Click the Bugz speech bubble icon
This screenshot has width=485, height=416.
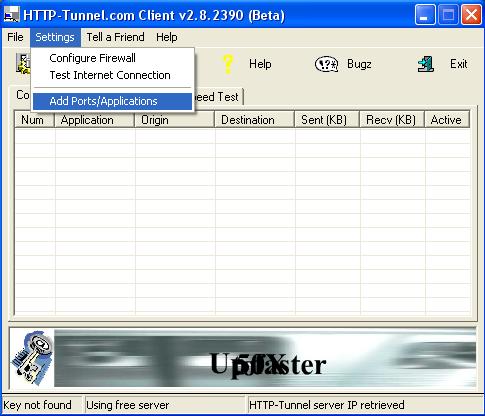pyautogui.click(x=326, y=64)
